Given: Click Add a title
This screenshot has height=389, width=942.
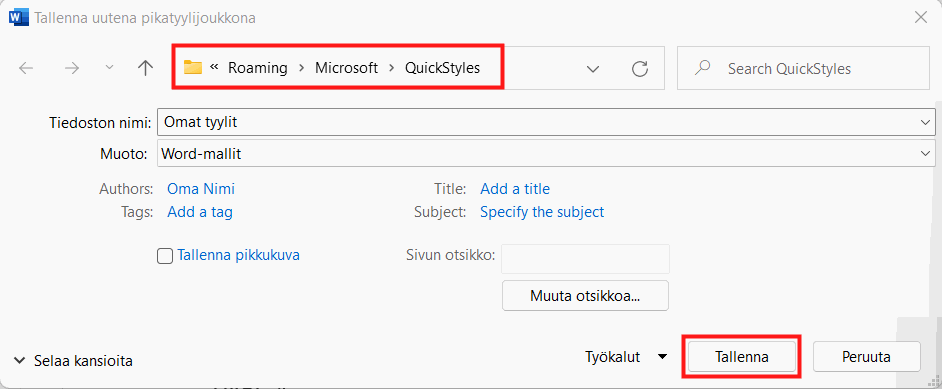Looking at the screenshot, I should [515, 189].
